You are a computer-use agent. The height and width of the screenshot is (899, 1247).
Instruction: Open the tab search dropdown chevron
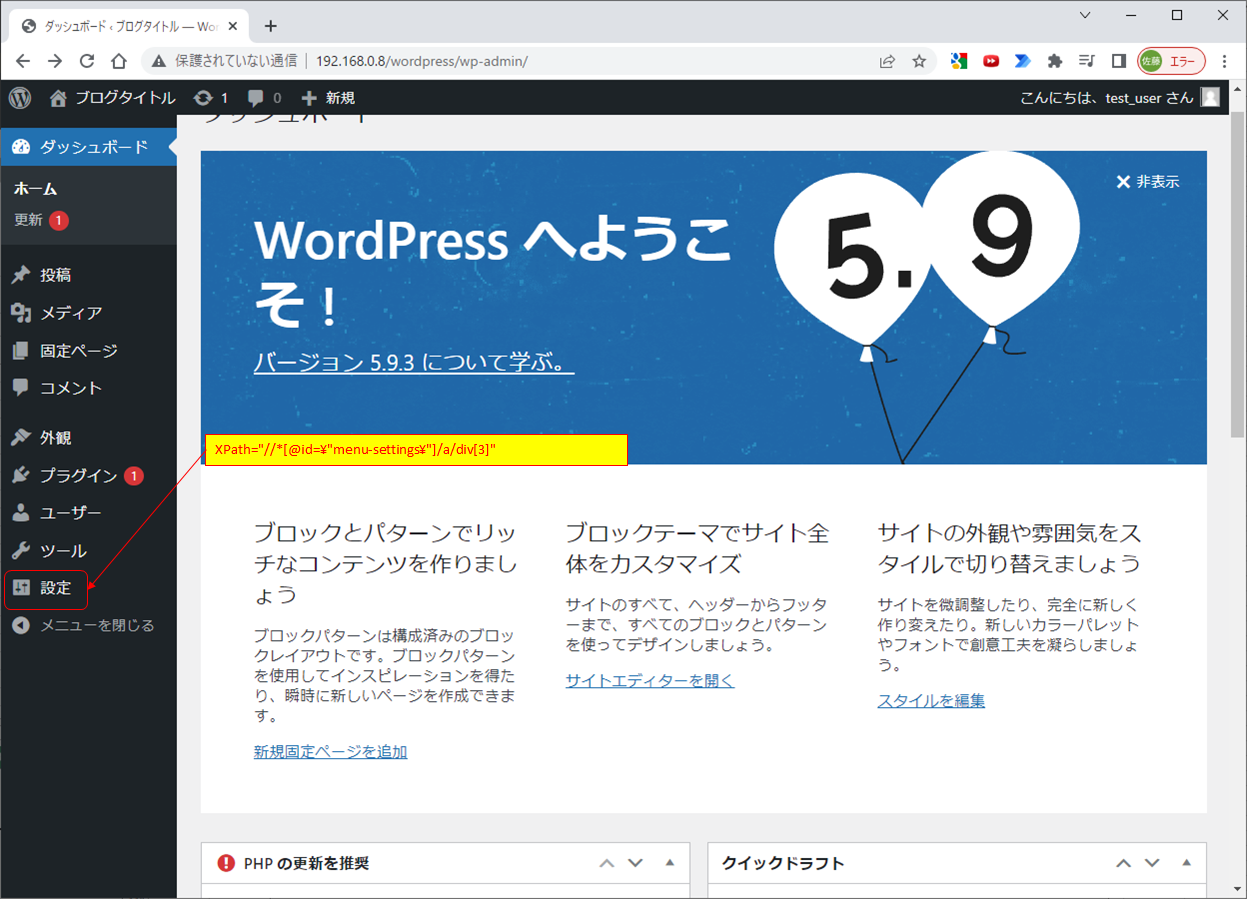click(x=1087, y=15)
